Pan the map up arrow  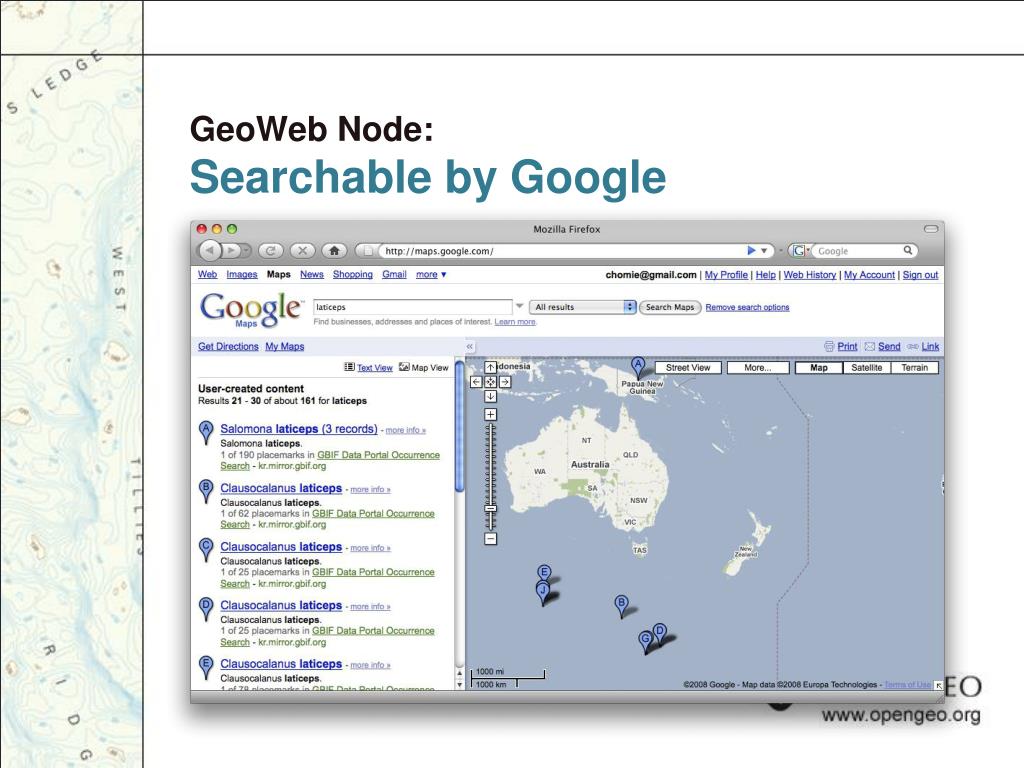click(x=490, y=368)
